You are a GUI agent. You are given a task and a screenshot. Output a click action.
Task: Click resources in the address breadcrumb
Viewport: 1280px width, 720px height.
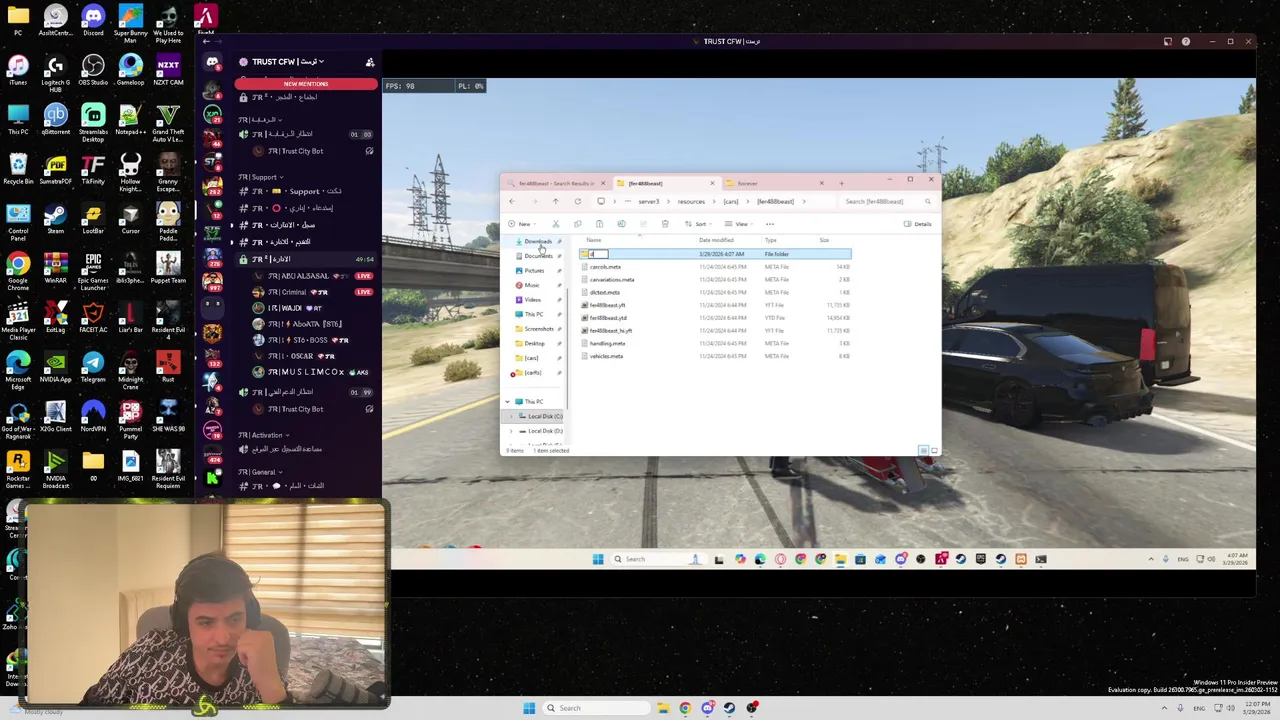(x=691, y=201)
